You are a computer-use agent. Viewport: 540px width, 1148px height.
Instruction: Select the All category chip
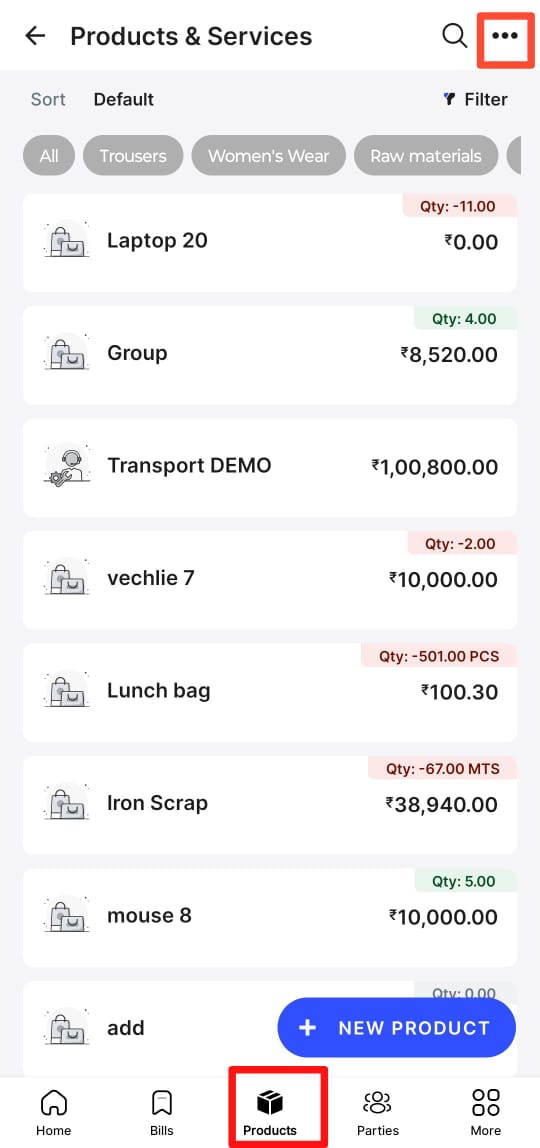[49, 156]
